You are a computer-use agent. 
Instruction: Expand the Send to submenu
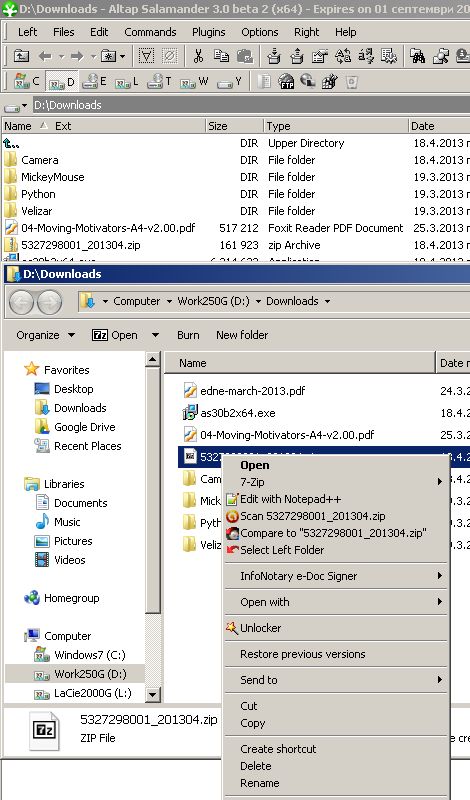pos(336,680)
